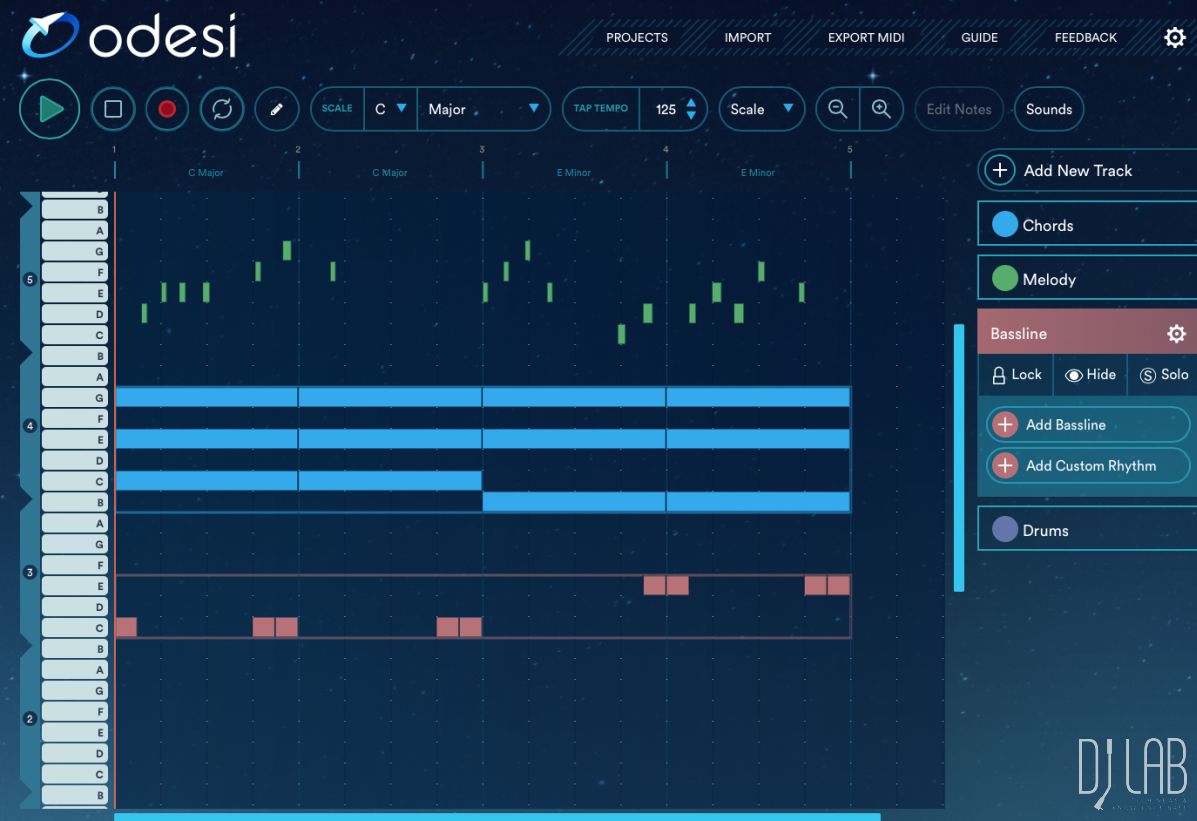Screen dimensions: 1197x821
Task: Expand the Major scale type dropdown
Action: [483, 109]
